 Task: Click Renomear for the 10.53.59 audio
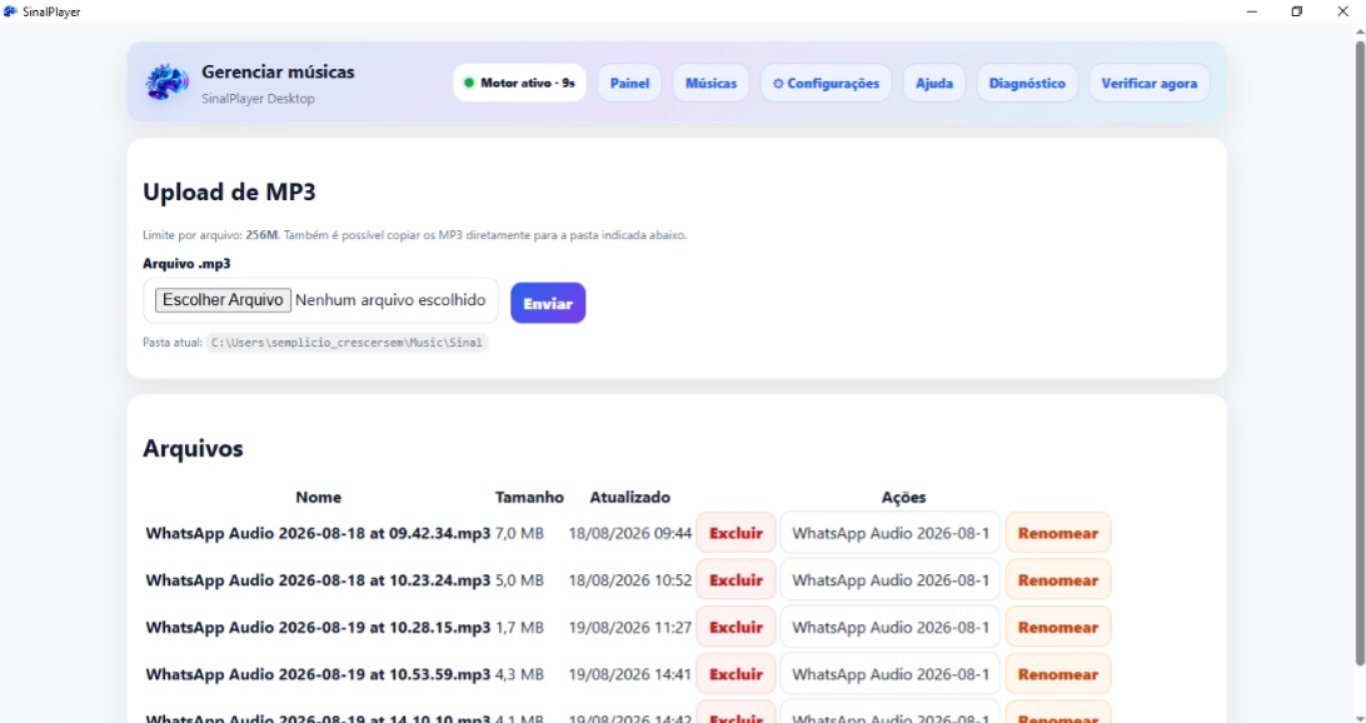point(1058,674)
